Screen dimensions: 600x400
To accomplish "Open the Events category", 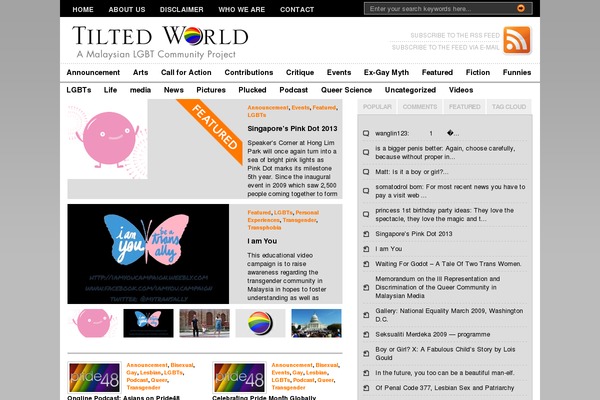I will click(x=339, y=72).
